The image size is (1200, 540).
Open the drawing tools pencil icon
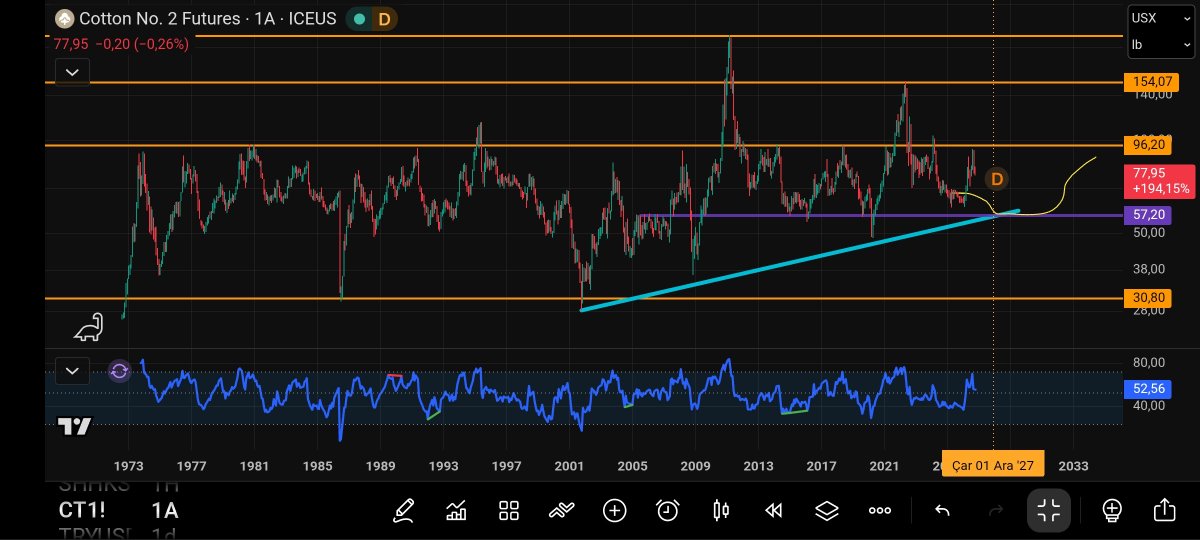(x=404, y=511)
